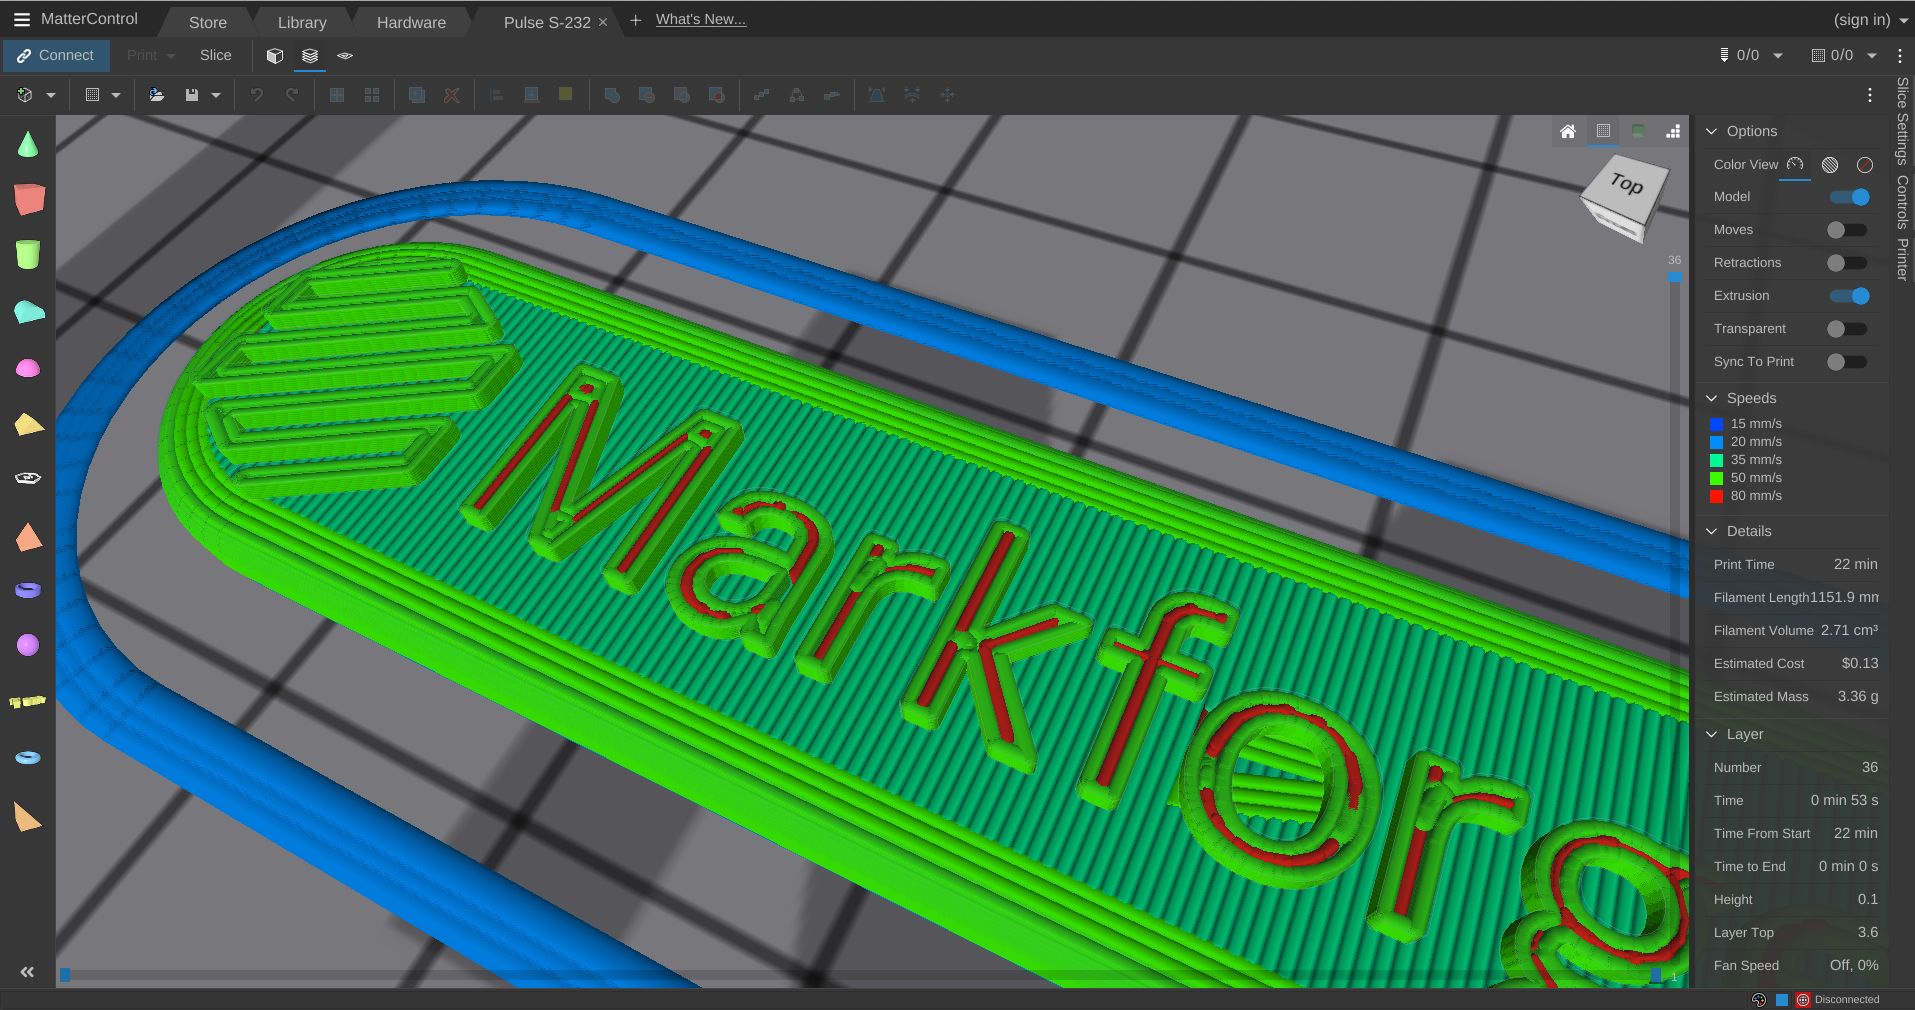This screenshot has width=1915, height=1010.
Task: Disable the Extrusion toggle
Action: coord(1849,296)
